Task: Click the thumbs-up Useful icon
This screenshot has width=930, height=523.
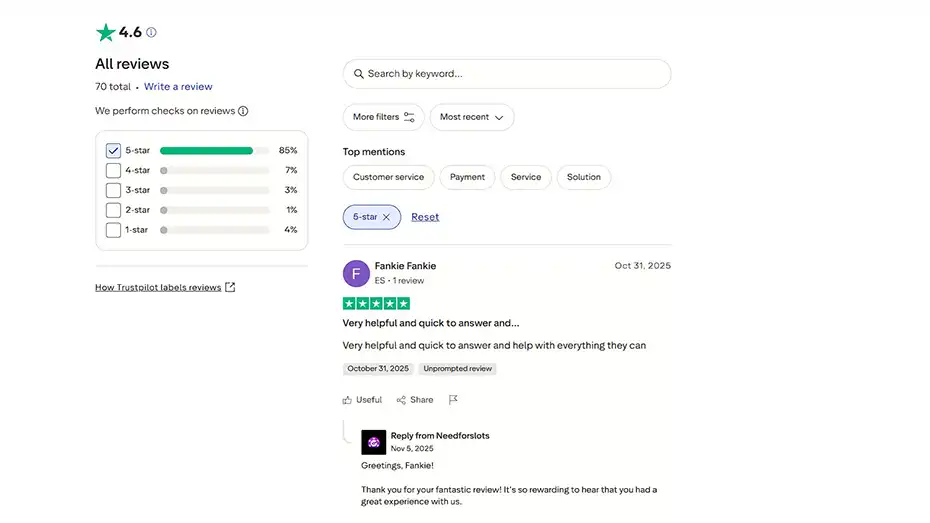Action: (348, 400)
